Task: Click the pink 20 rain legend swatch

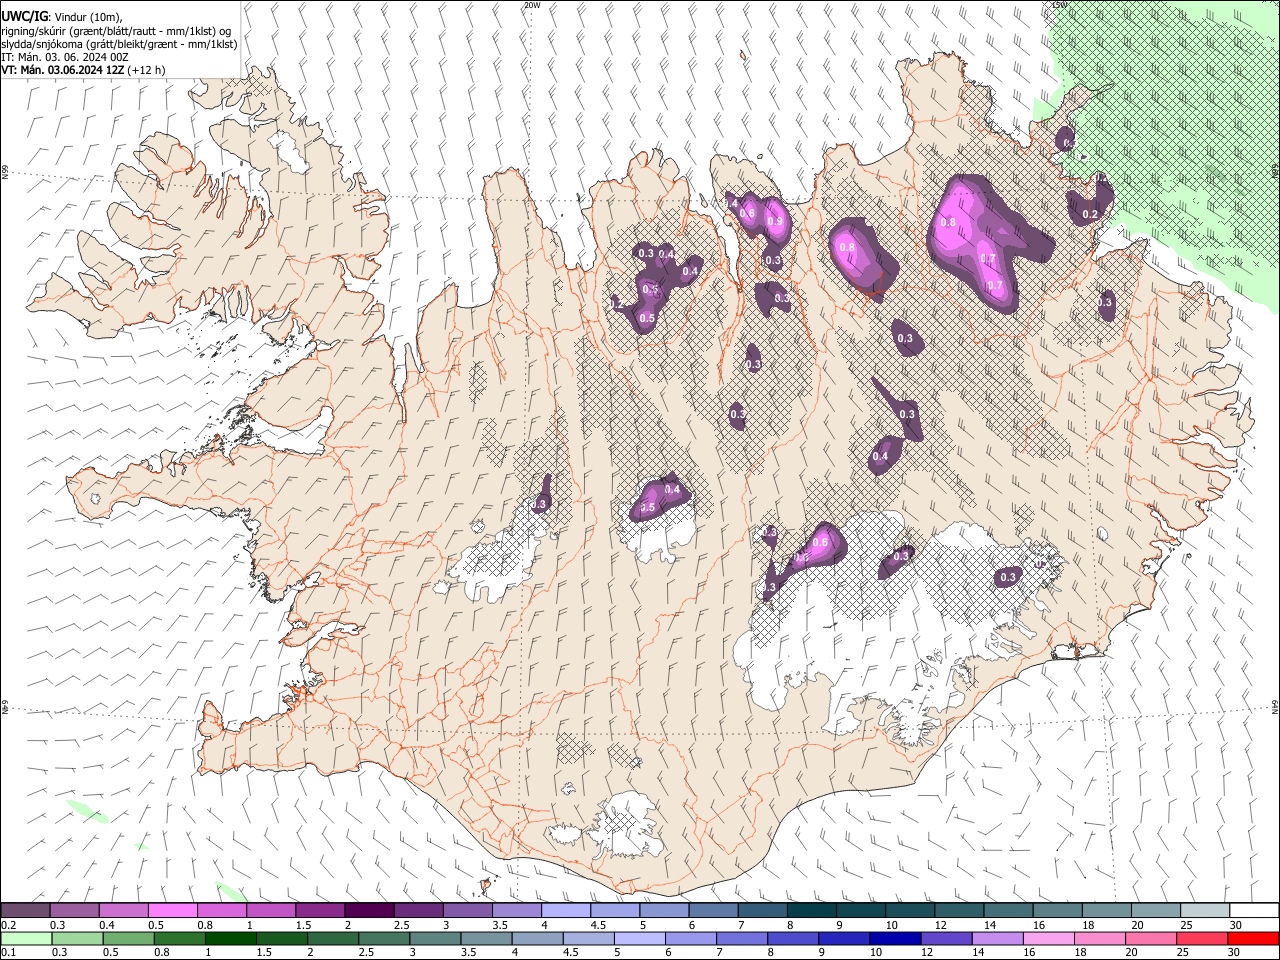Action: coord(1151,939)
